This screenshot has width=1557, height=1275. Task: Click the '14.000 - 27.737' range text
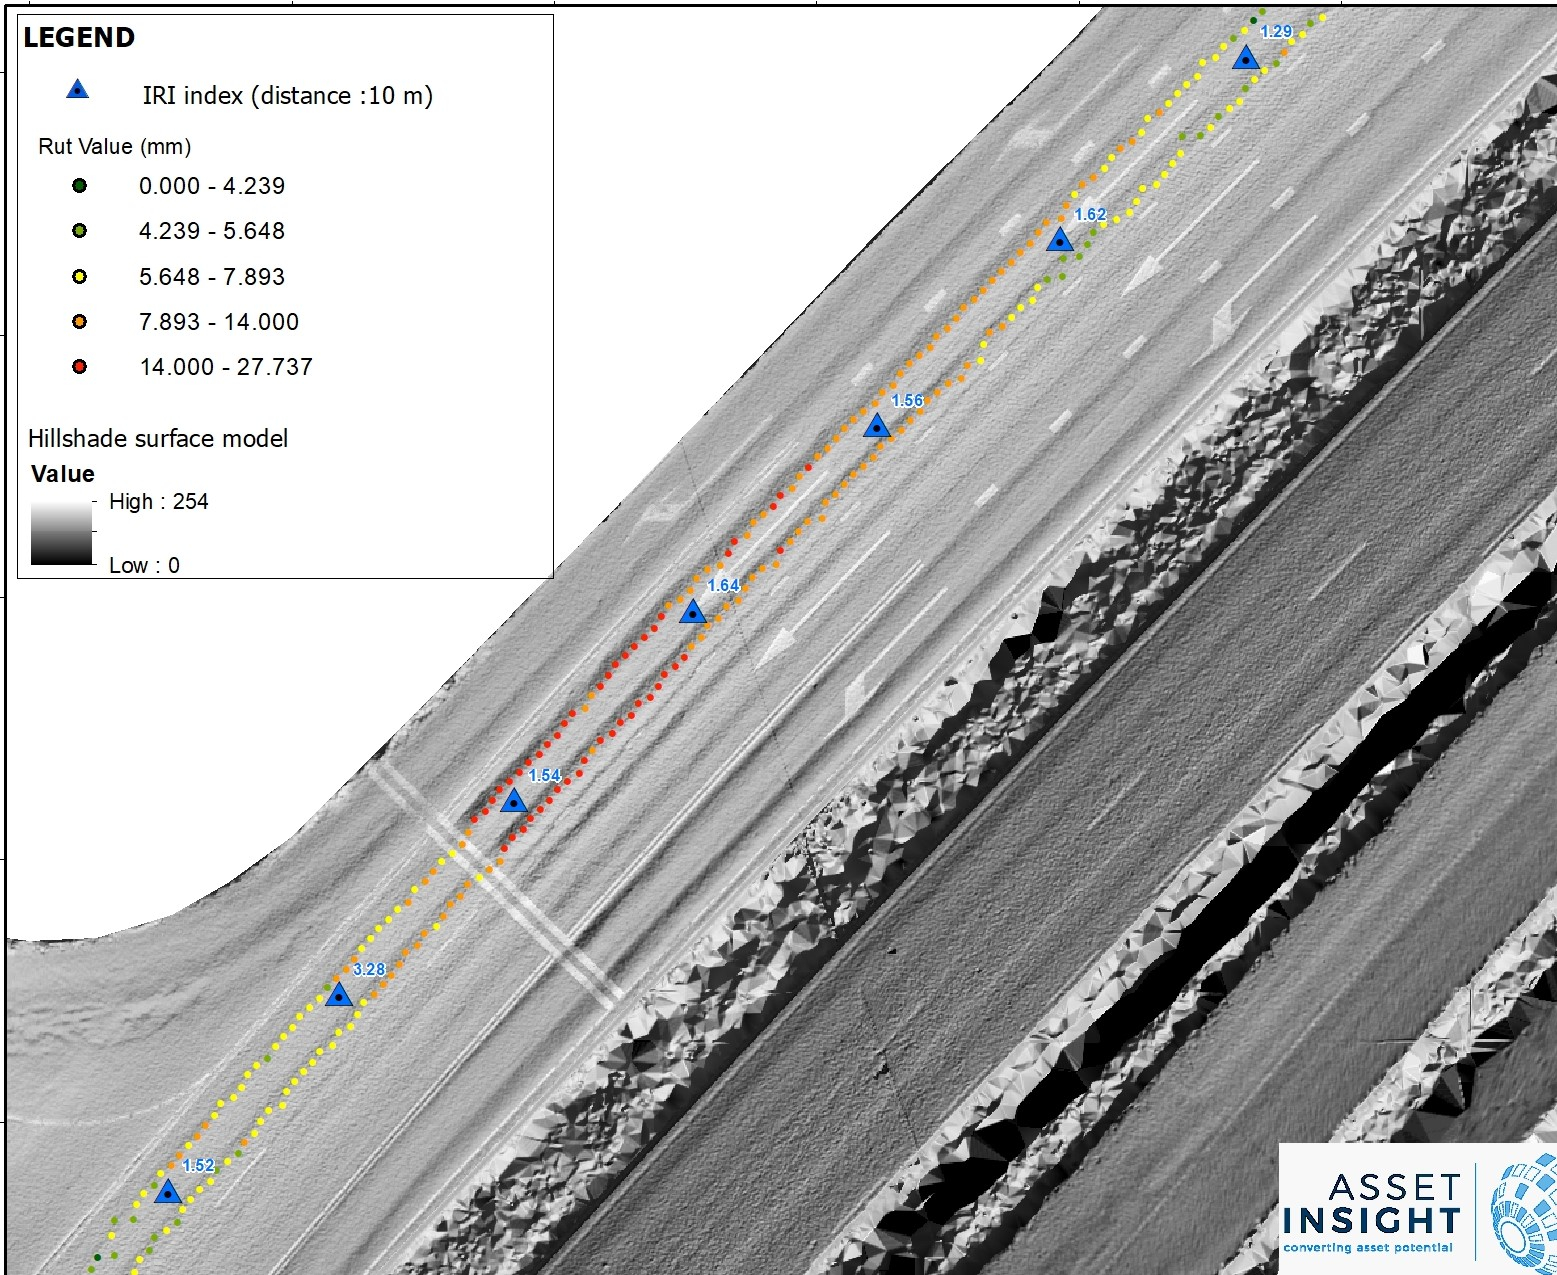(226, 367)
